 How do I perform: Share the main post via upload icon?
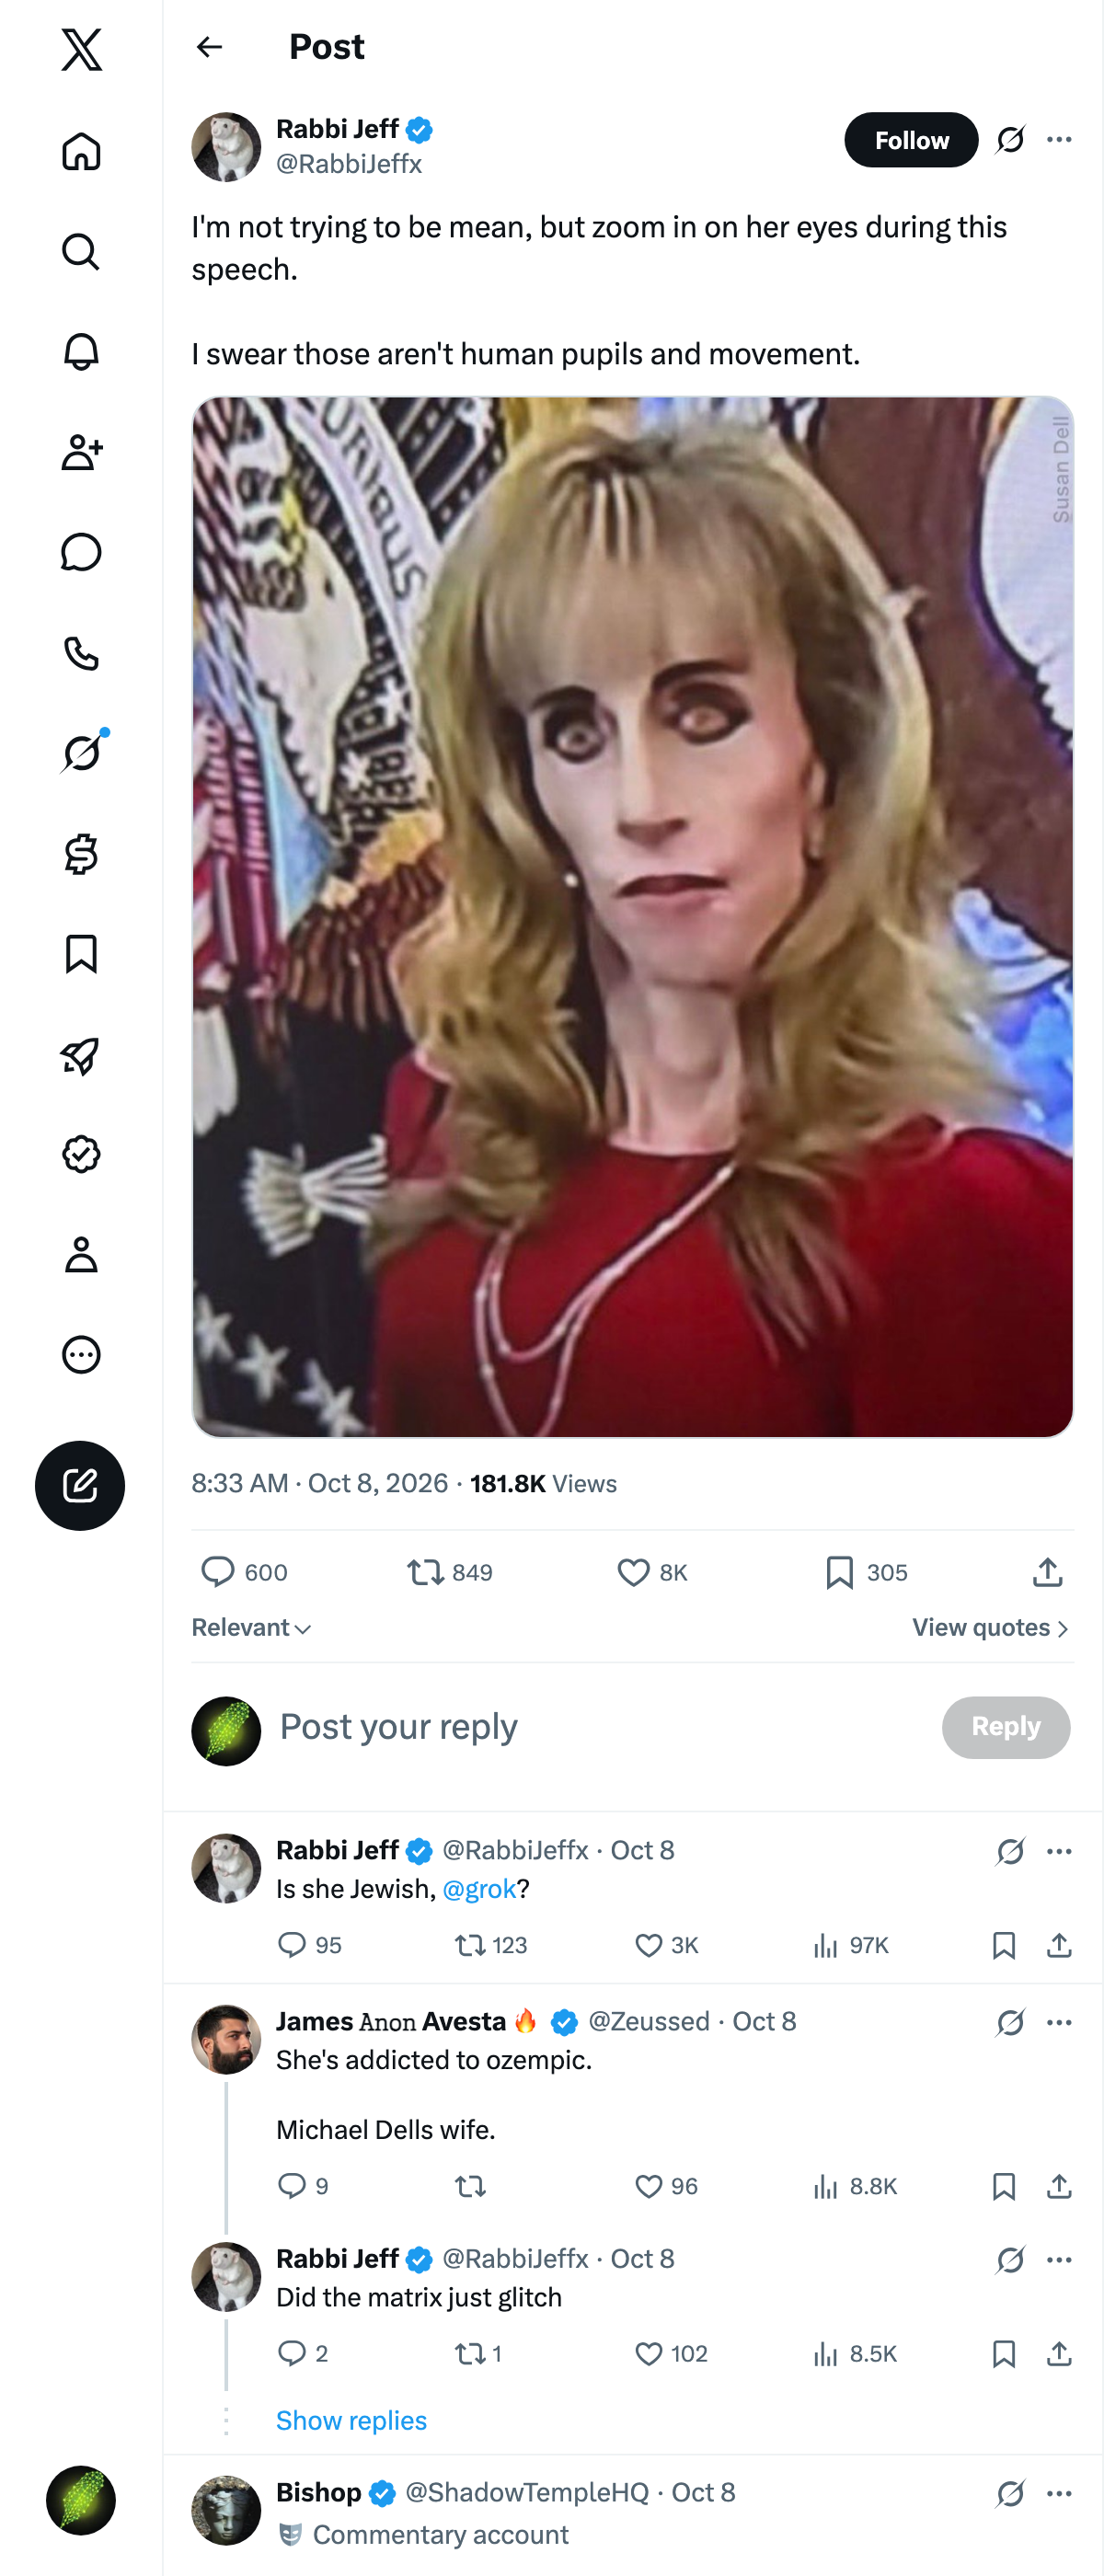click(x=1047, y=1572)
